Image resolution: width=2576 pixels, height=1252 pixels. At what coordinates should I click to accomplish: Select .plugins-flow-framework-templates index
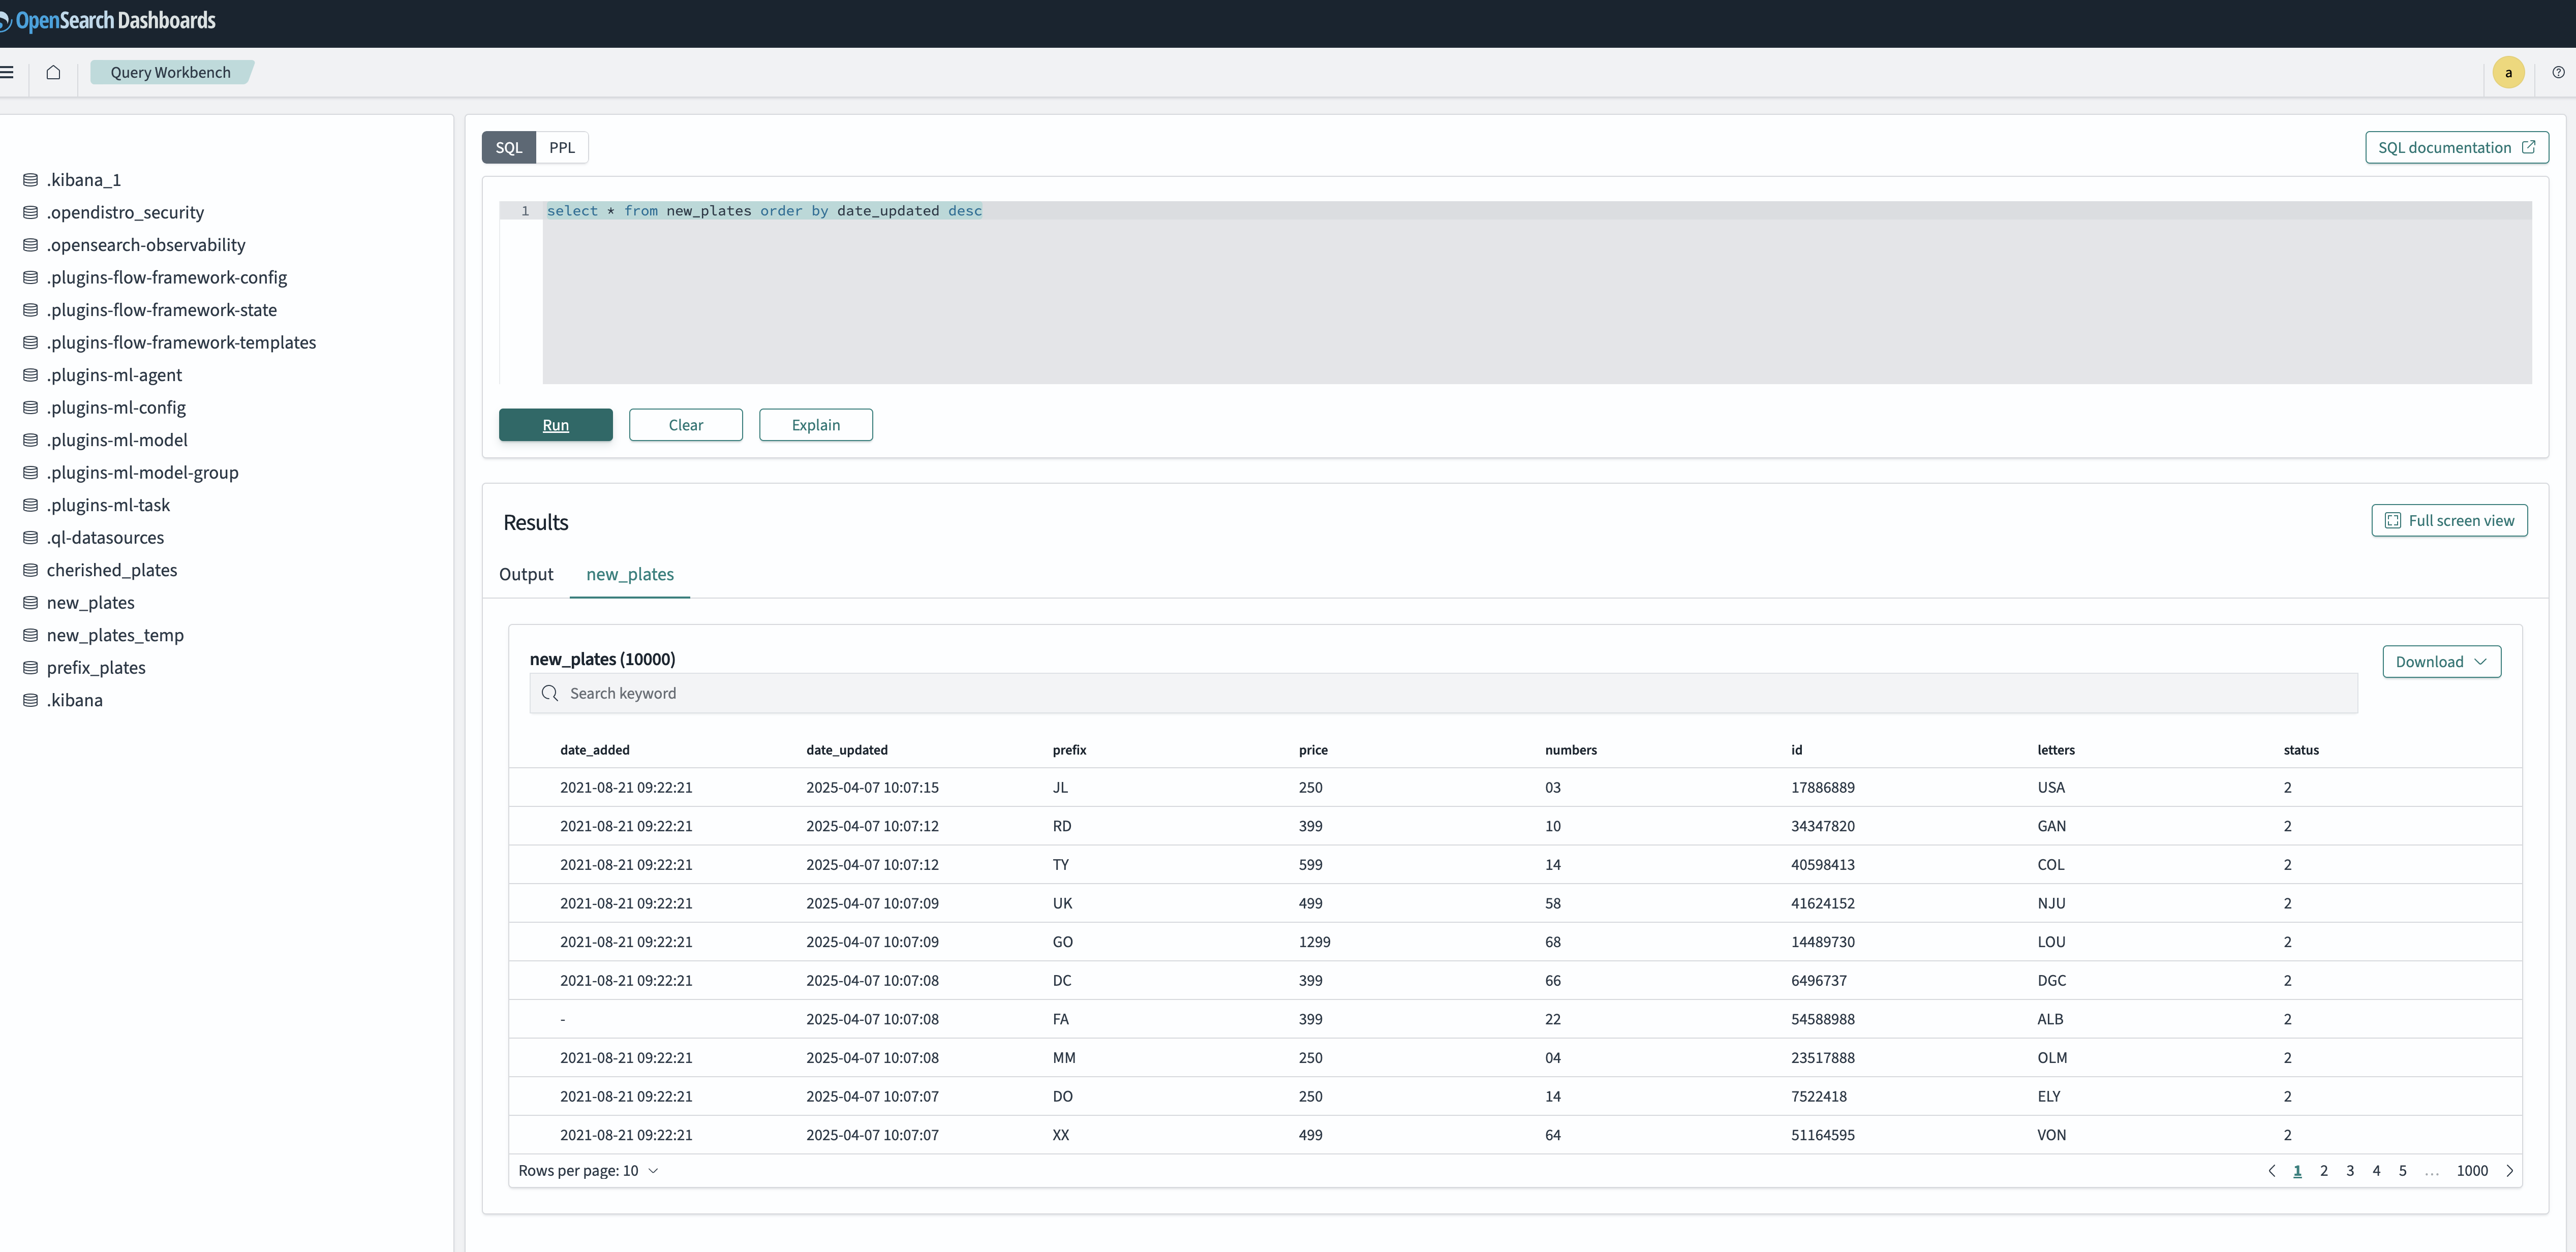click(181, 342)
